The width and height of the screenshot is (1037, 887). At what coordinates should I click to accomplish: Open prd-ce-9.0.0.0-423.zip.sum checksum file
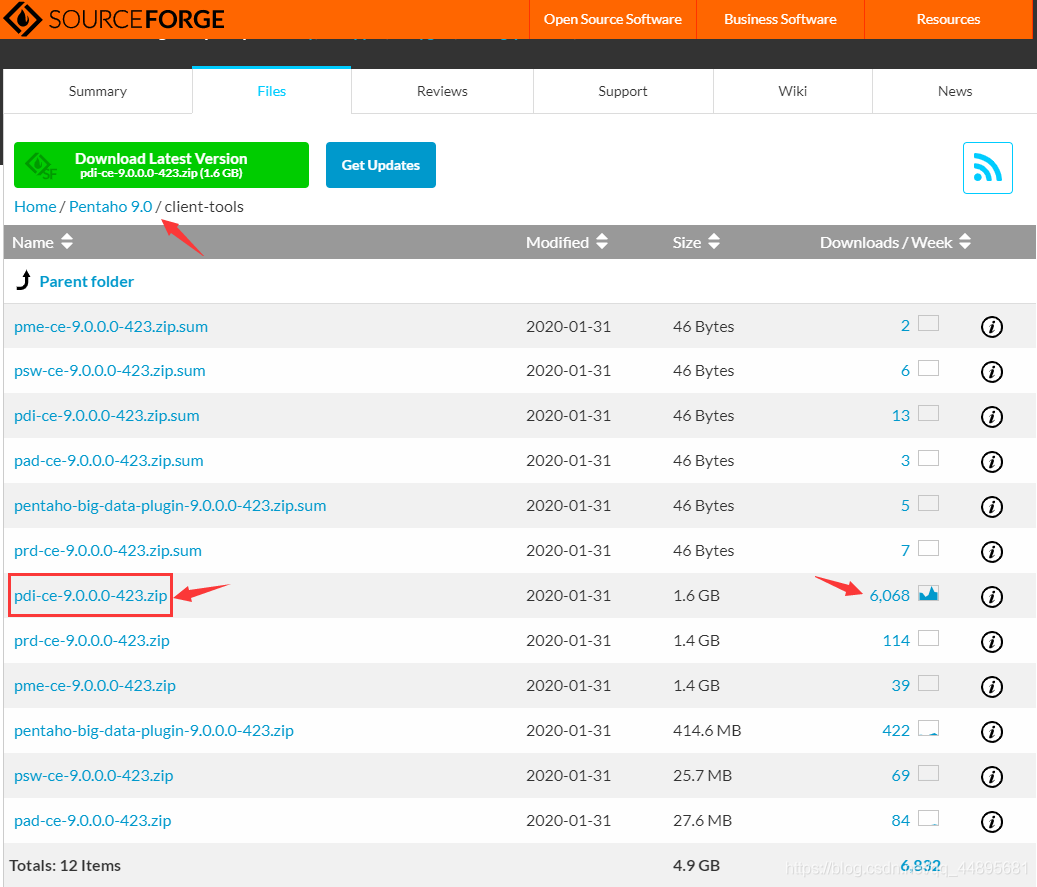click(x=108, y=550)
